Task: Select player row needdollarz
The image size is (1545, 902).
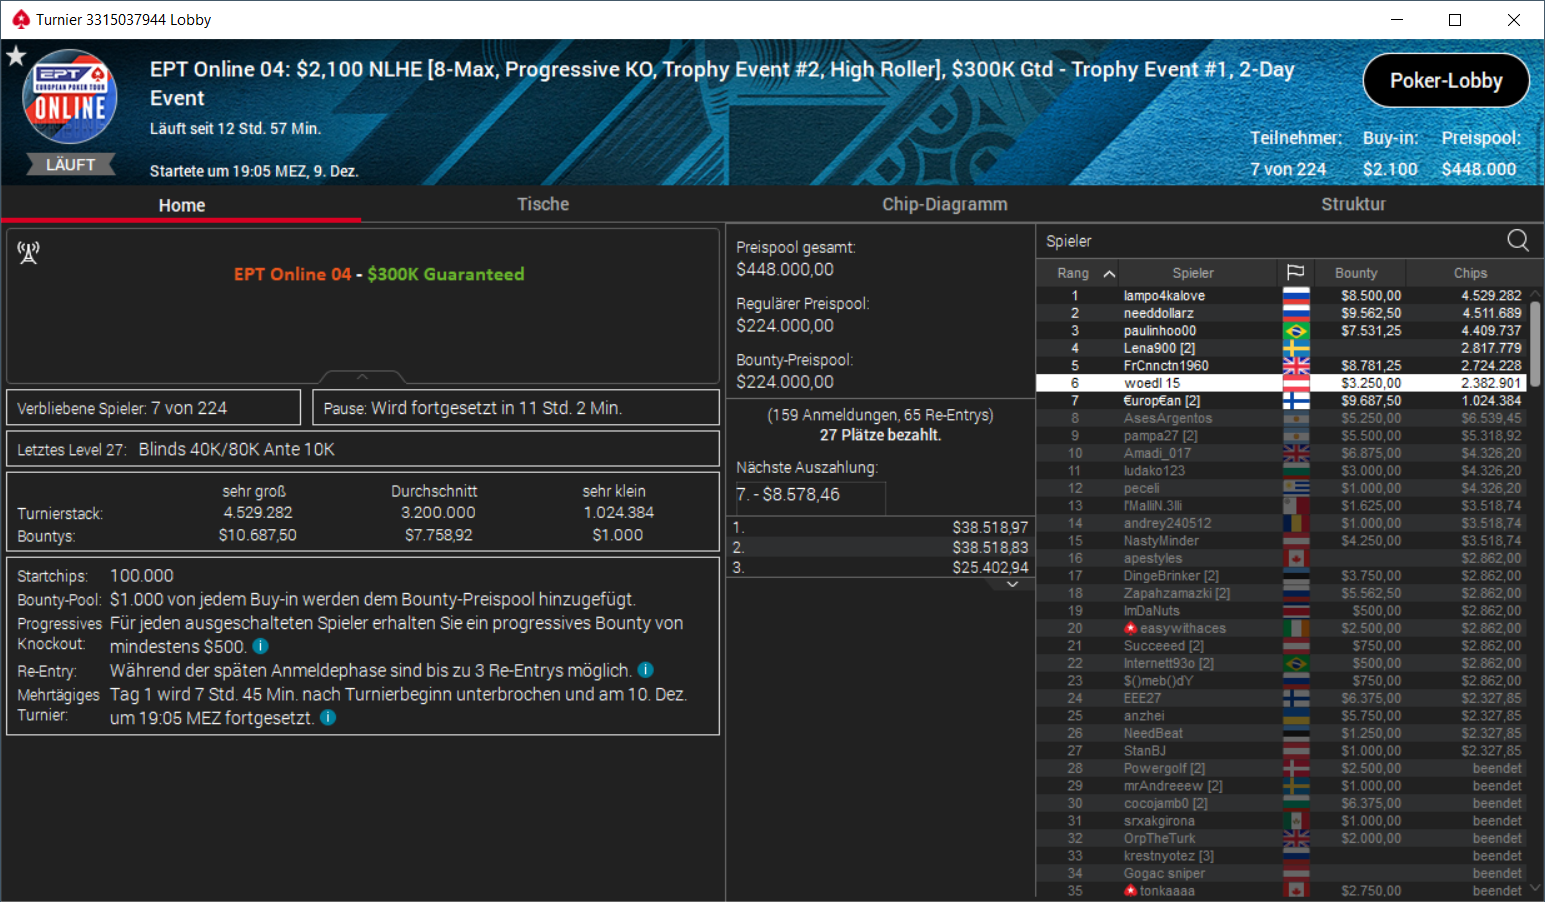Action: (x=1282, y=313)
